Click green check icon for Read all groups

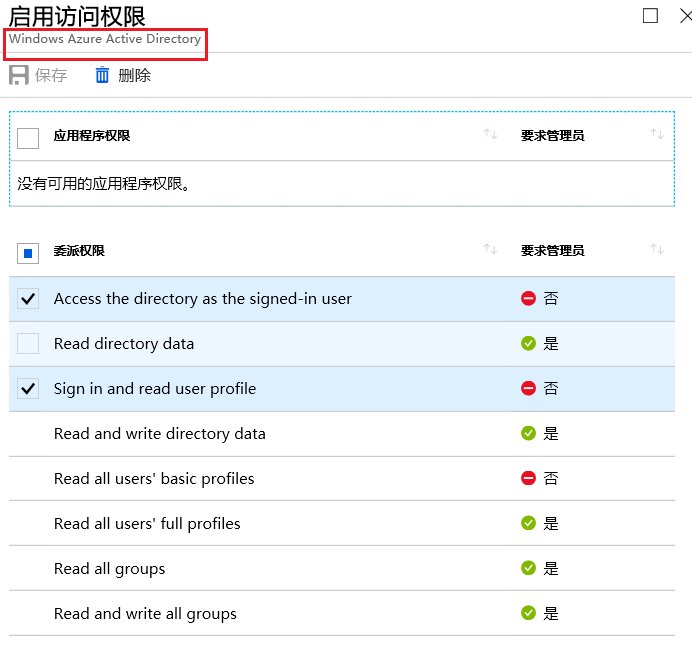click(528, 569)
